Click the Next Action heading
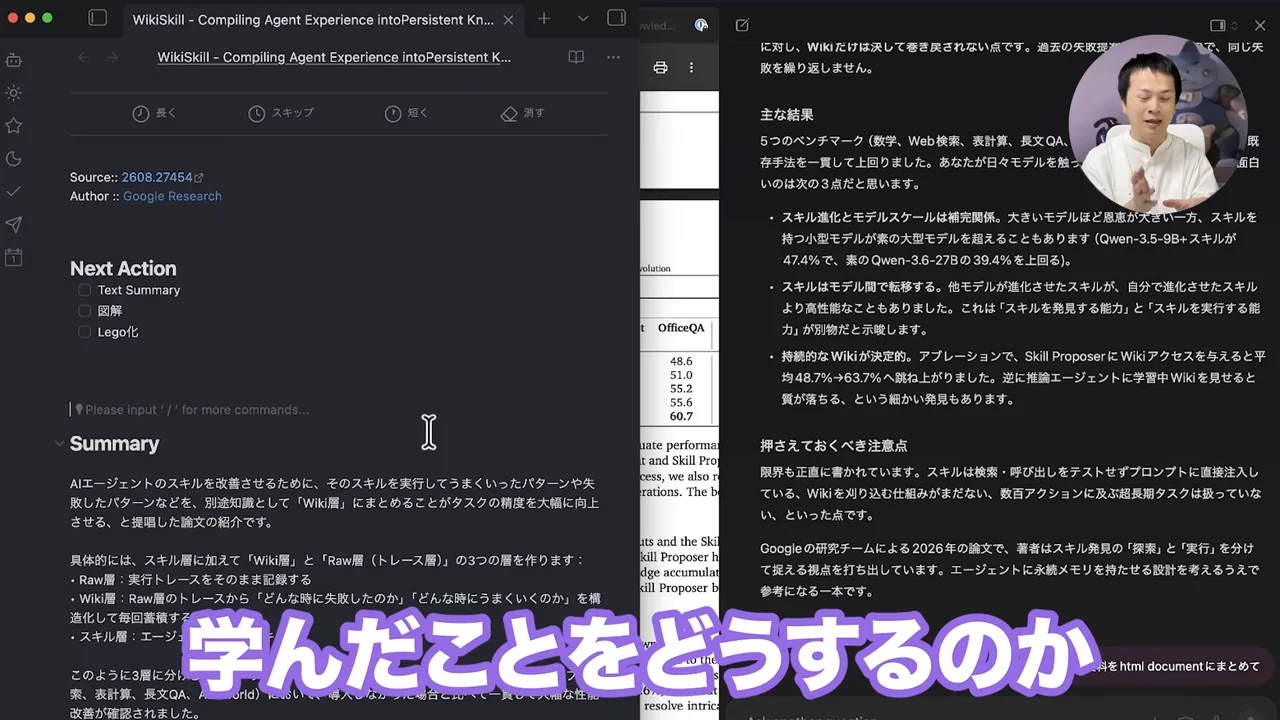 click(x=123, y=268)
